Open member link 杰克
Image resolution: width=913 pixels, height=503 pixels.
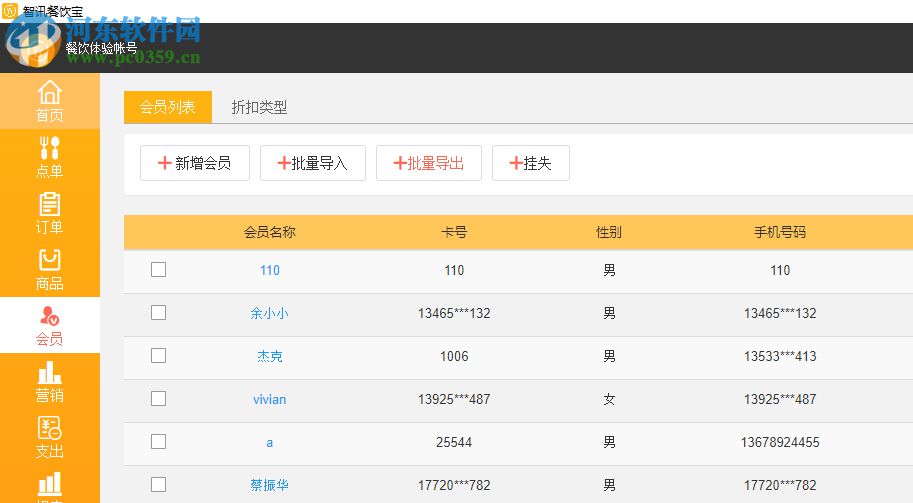[270, 356]
